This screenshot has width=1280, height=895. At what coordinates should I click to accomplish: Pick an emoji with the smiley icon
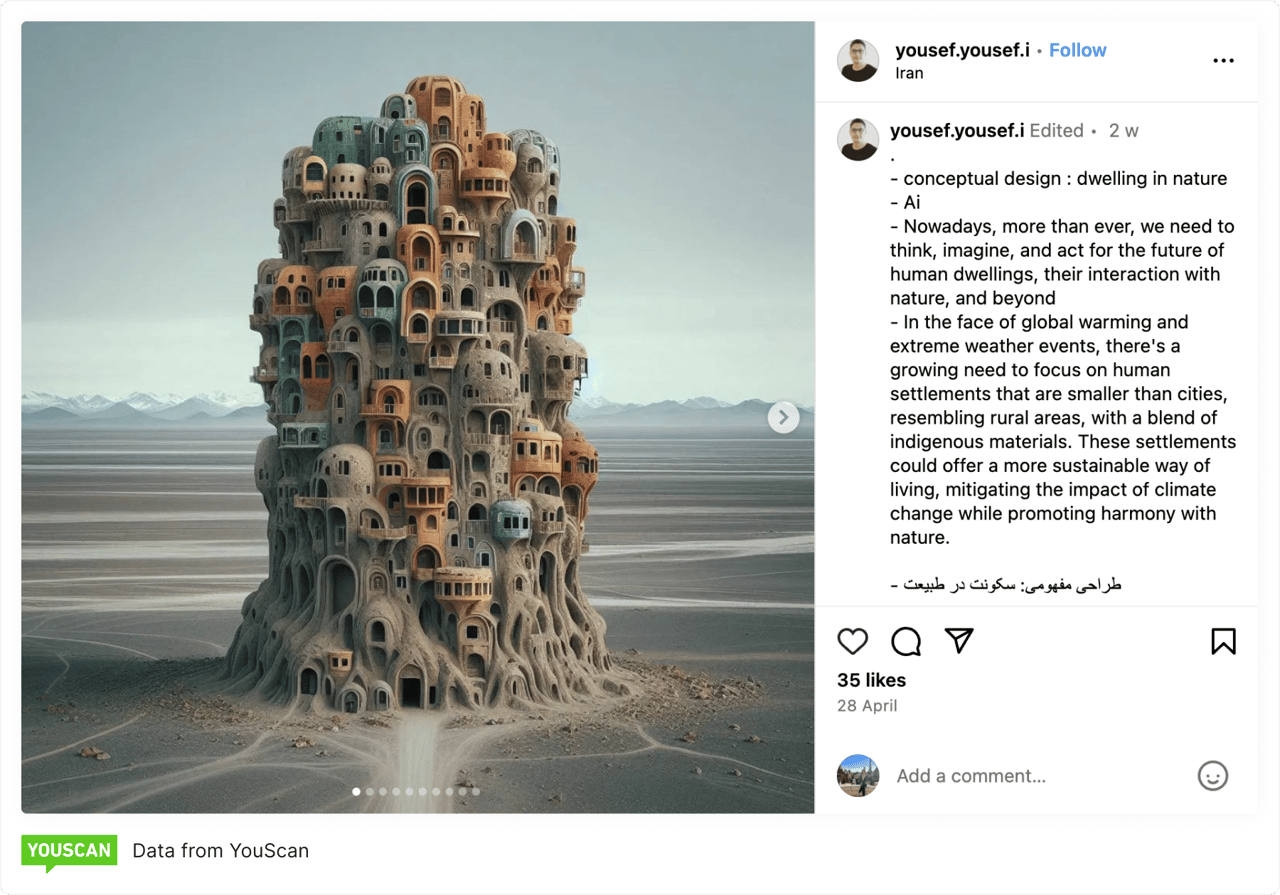[1212, 776]
